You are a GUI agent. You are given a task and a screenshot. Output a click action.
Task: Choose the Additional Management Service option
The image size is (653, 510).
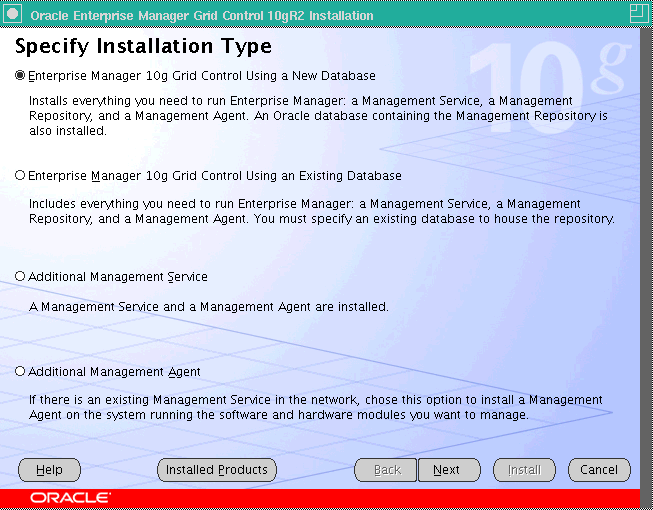click(20, 276)
